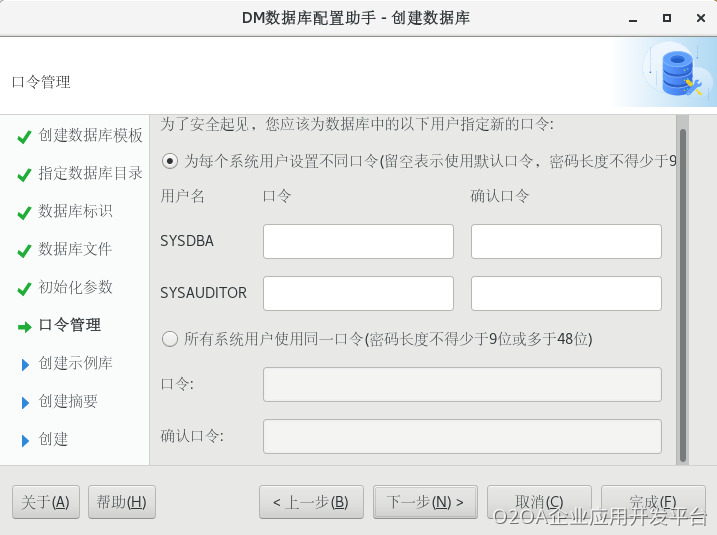Select 为每个系统用户设置不同口令 radio option

point(170,160)
